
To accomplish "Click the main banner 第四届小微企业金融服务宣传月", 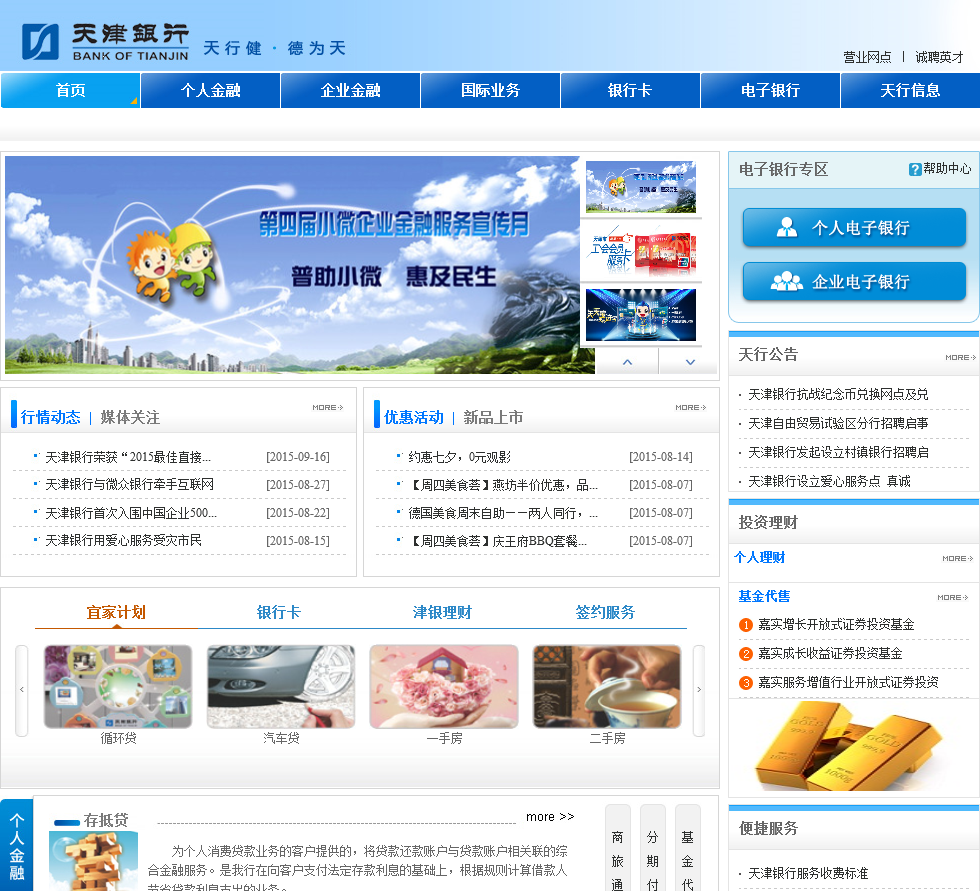I will tap(292, 265).
